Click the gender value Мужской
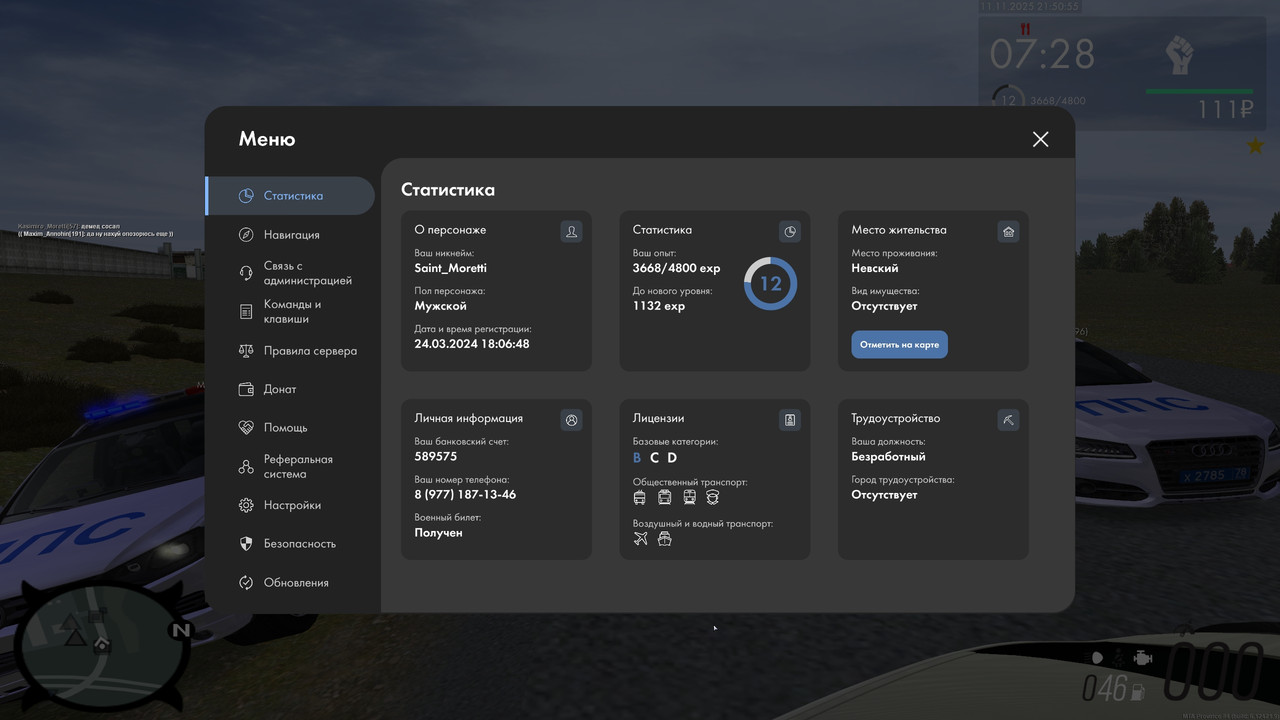Image resolution: width=1280 pixels, height=720 pixels. pos(441,306)
